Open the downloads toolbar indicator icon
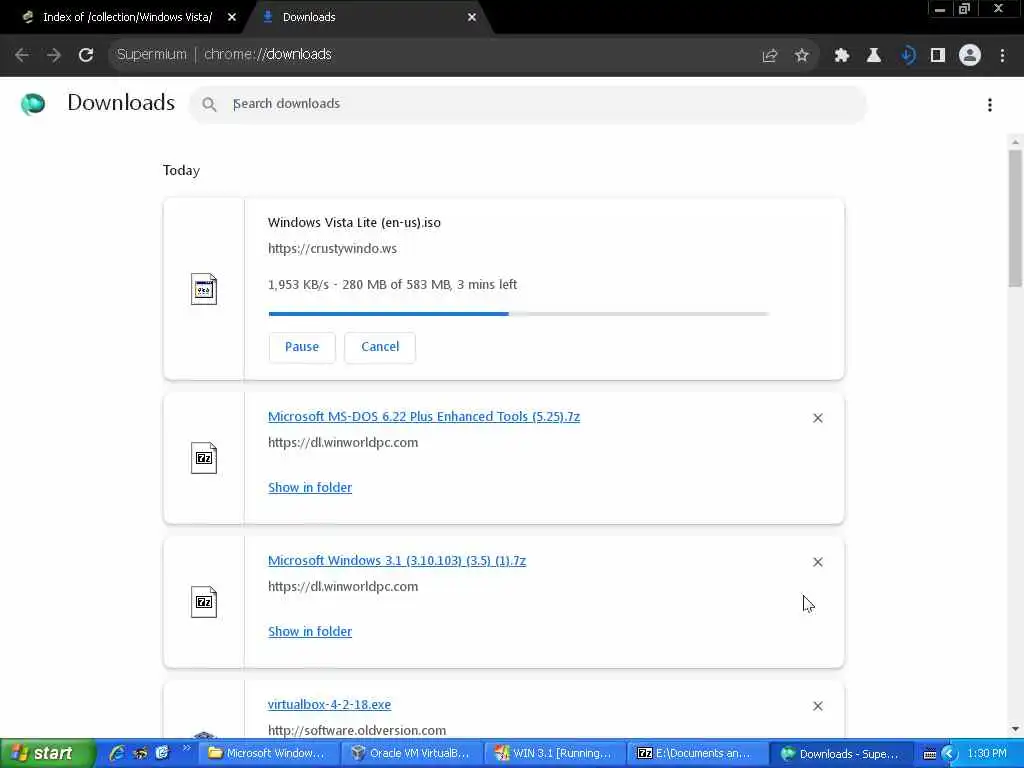The width and height of the screenshot is (1024, 768). pyautogui.click(x=907, y=56)
